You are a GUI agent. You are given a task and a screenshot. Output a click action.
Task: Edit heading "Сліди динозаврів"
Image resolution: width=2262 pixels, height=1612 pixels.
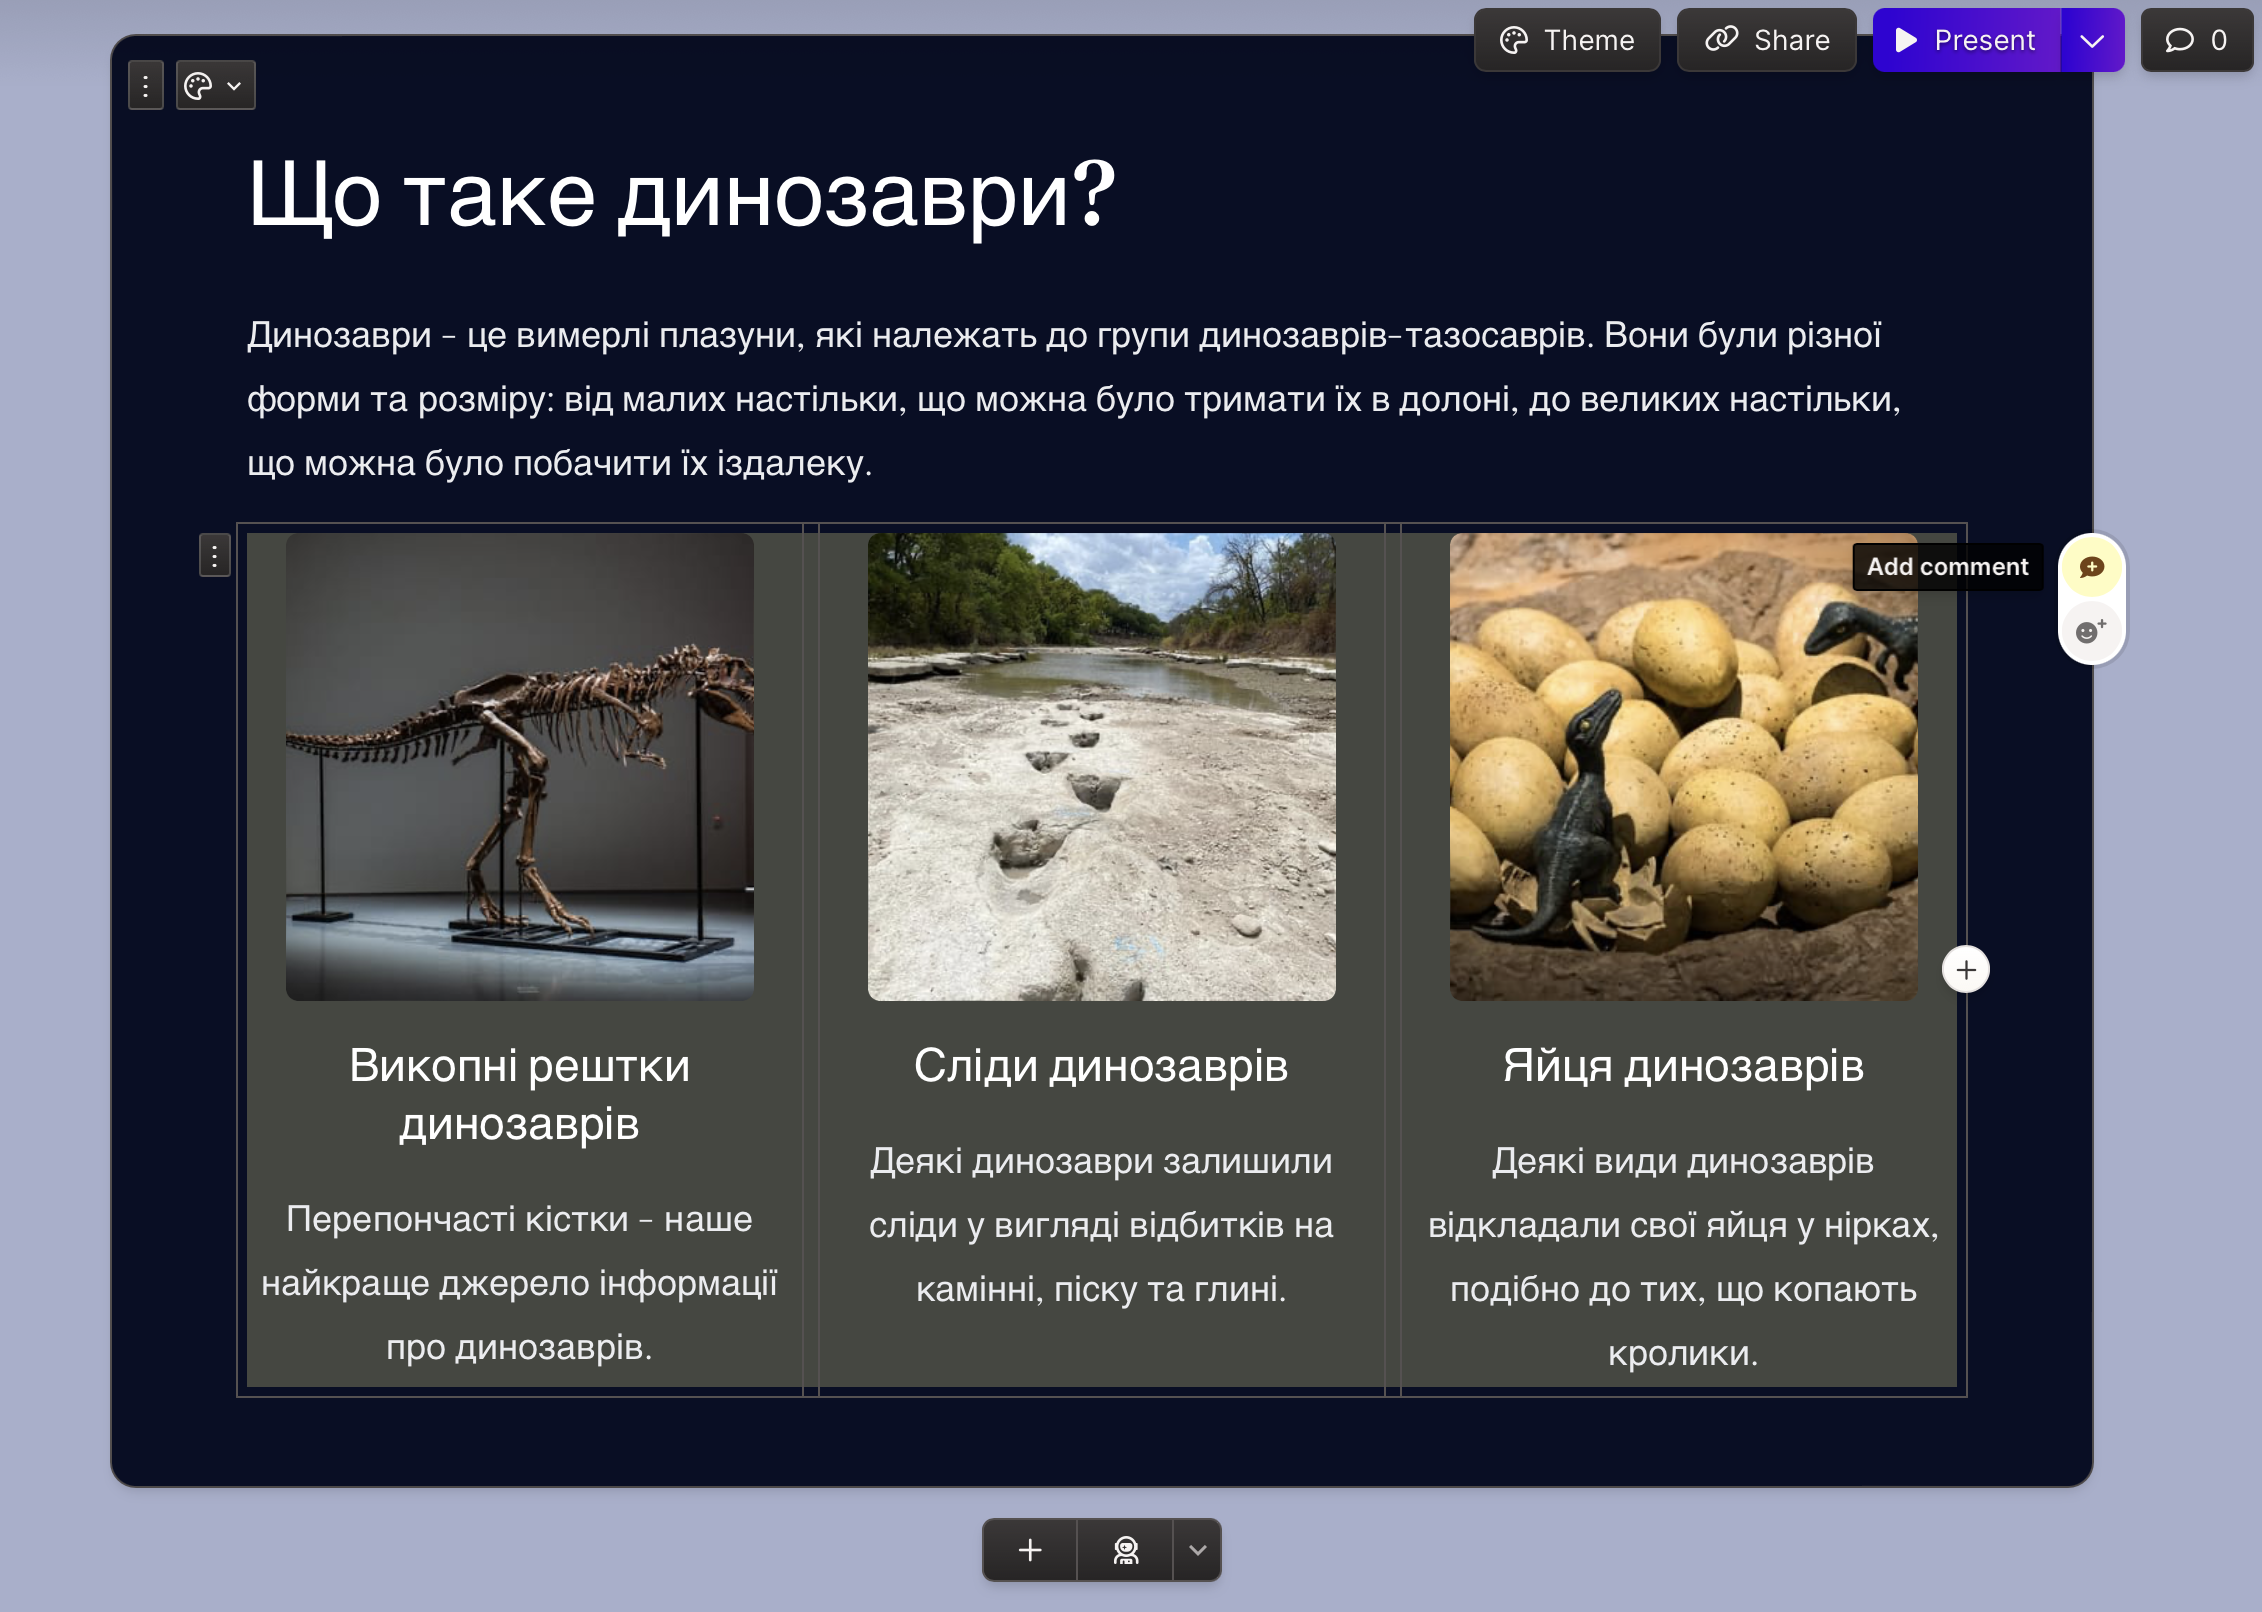pyautogui.click(x=1101, y=1066)
